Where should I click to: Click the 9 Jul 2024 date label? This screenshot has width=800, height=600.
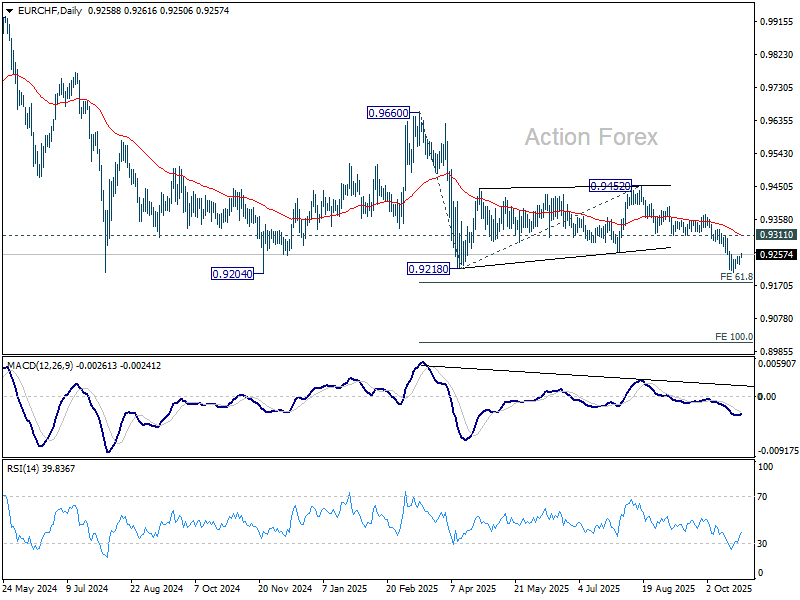(88, 589)
